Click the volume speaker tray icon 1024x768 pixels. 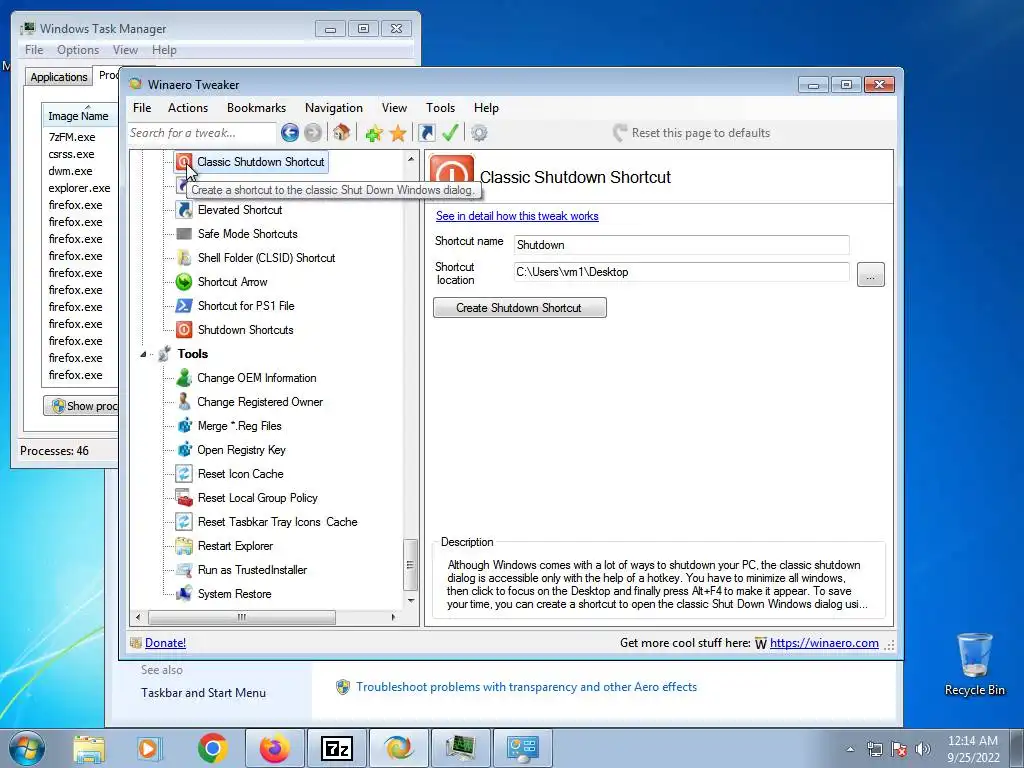923,748
